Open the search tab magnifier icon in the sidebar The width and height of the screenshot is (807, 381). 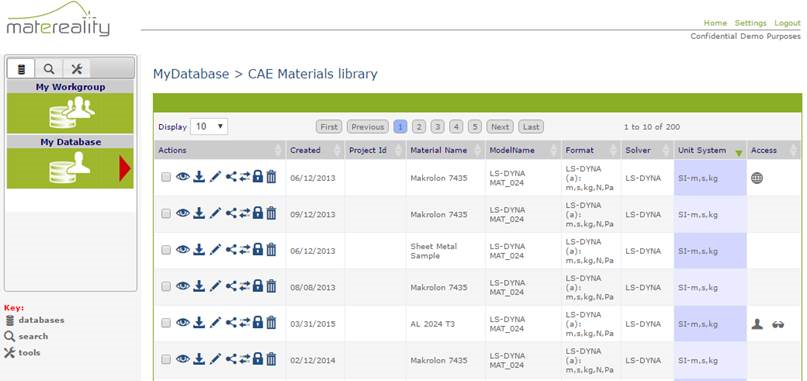click(49, 68)
